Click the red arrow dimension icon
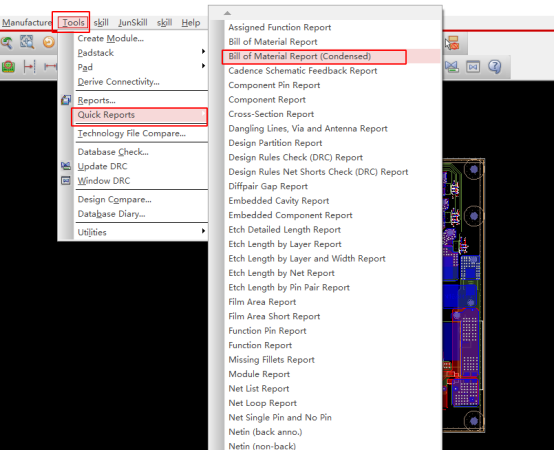The image size is (554, 450). coord(29,66)
